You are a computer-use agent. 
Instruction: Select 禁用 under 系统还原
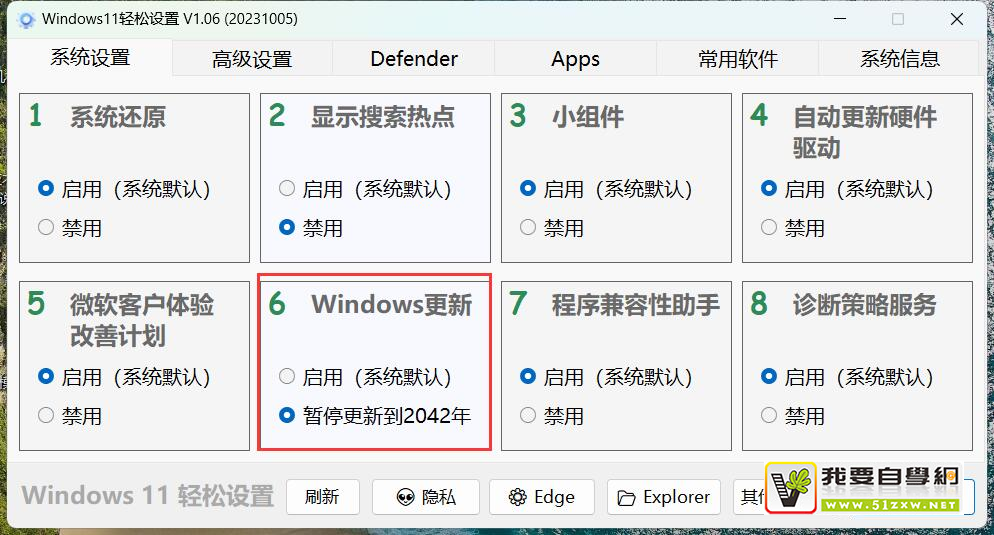[x=46, y=228]
